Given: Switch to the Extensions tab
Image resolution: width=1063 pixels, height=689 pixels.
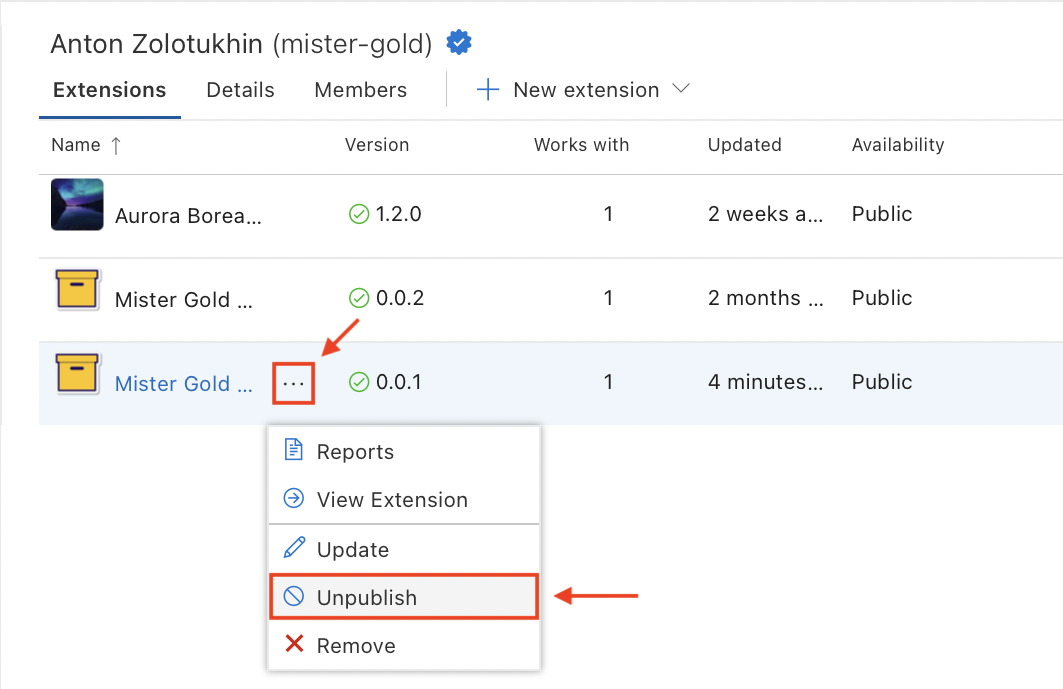Looking at the screenshot, I should [x=109, y=90].
